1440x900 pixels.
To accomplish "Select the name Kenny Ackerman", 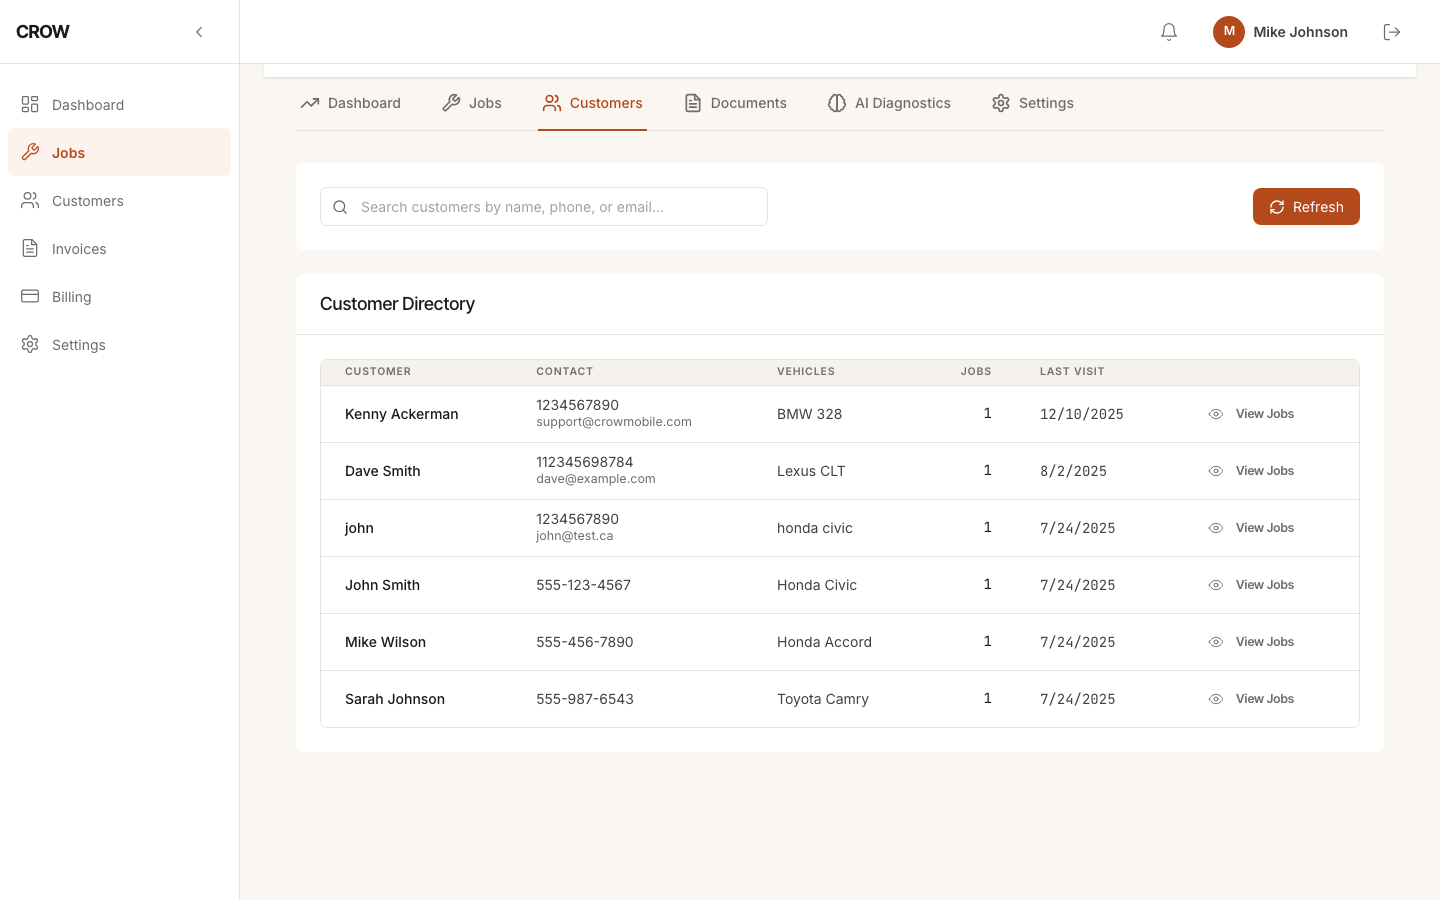I will [402, 414].
